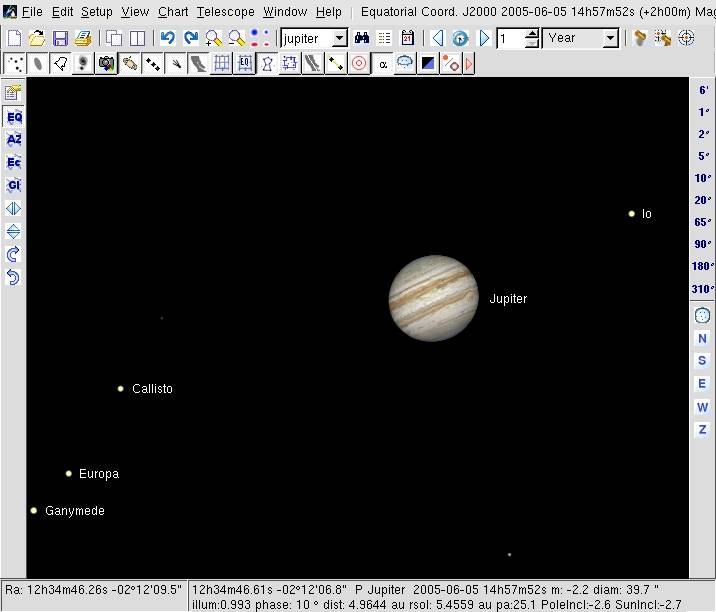Open the chart configuration sidebar icon
Image resolution: width=716 pixels, height=612 pixels.
13,93
